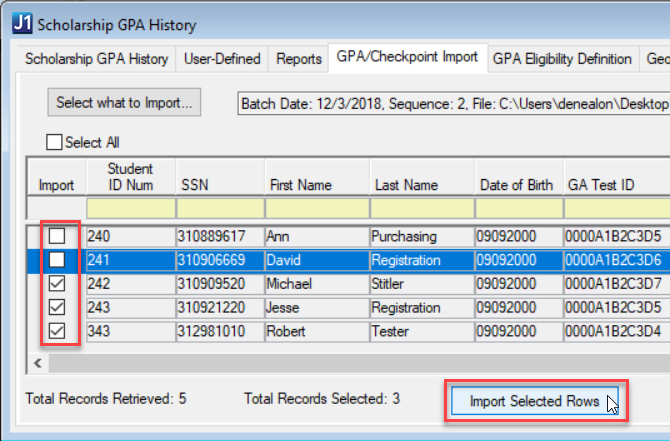Click the Select what to Import button

tap(125, 102)
